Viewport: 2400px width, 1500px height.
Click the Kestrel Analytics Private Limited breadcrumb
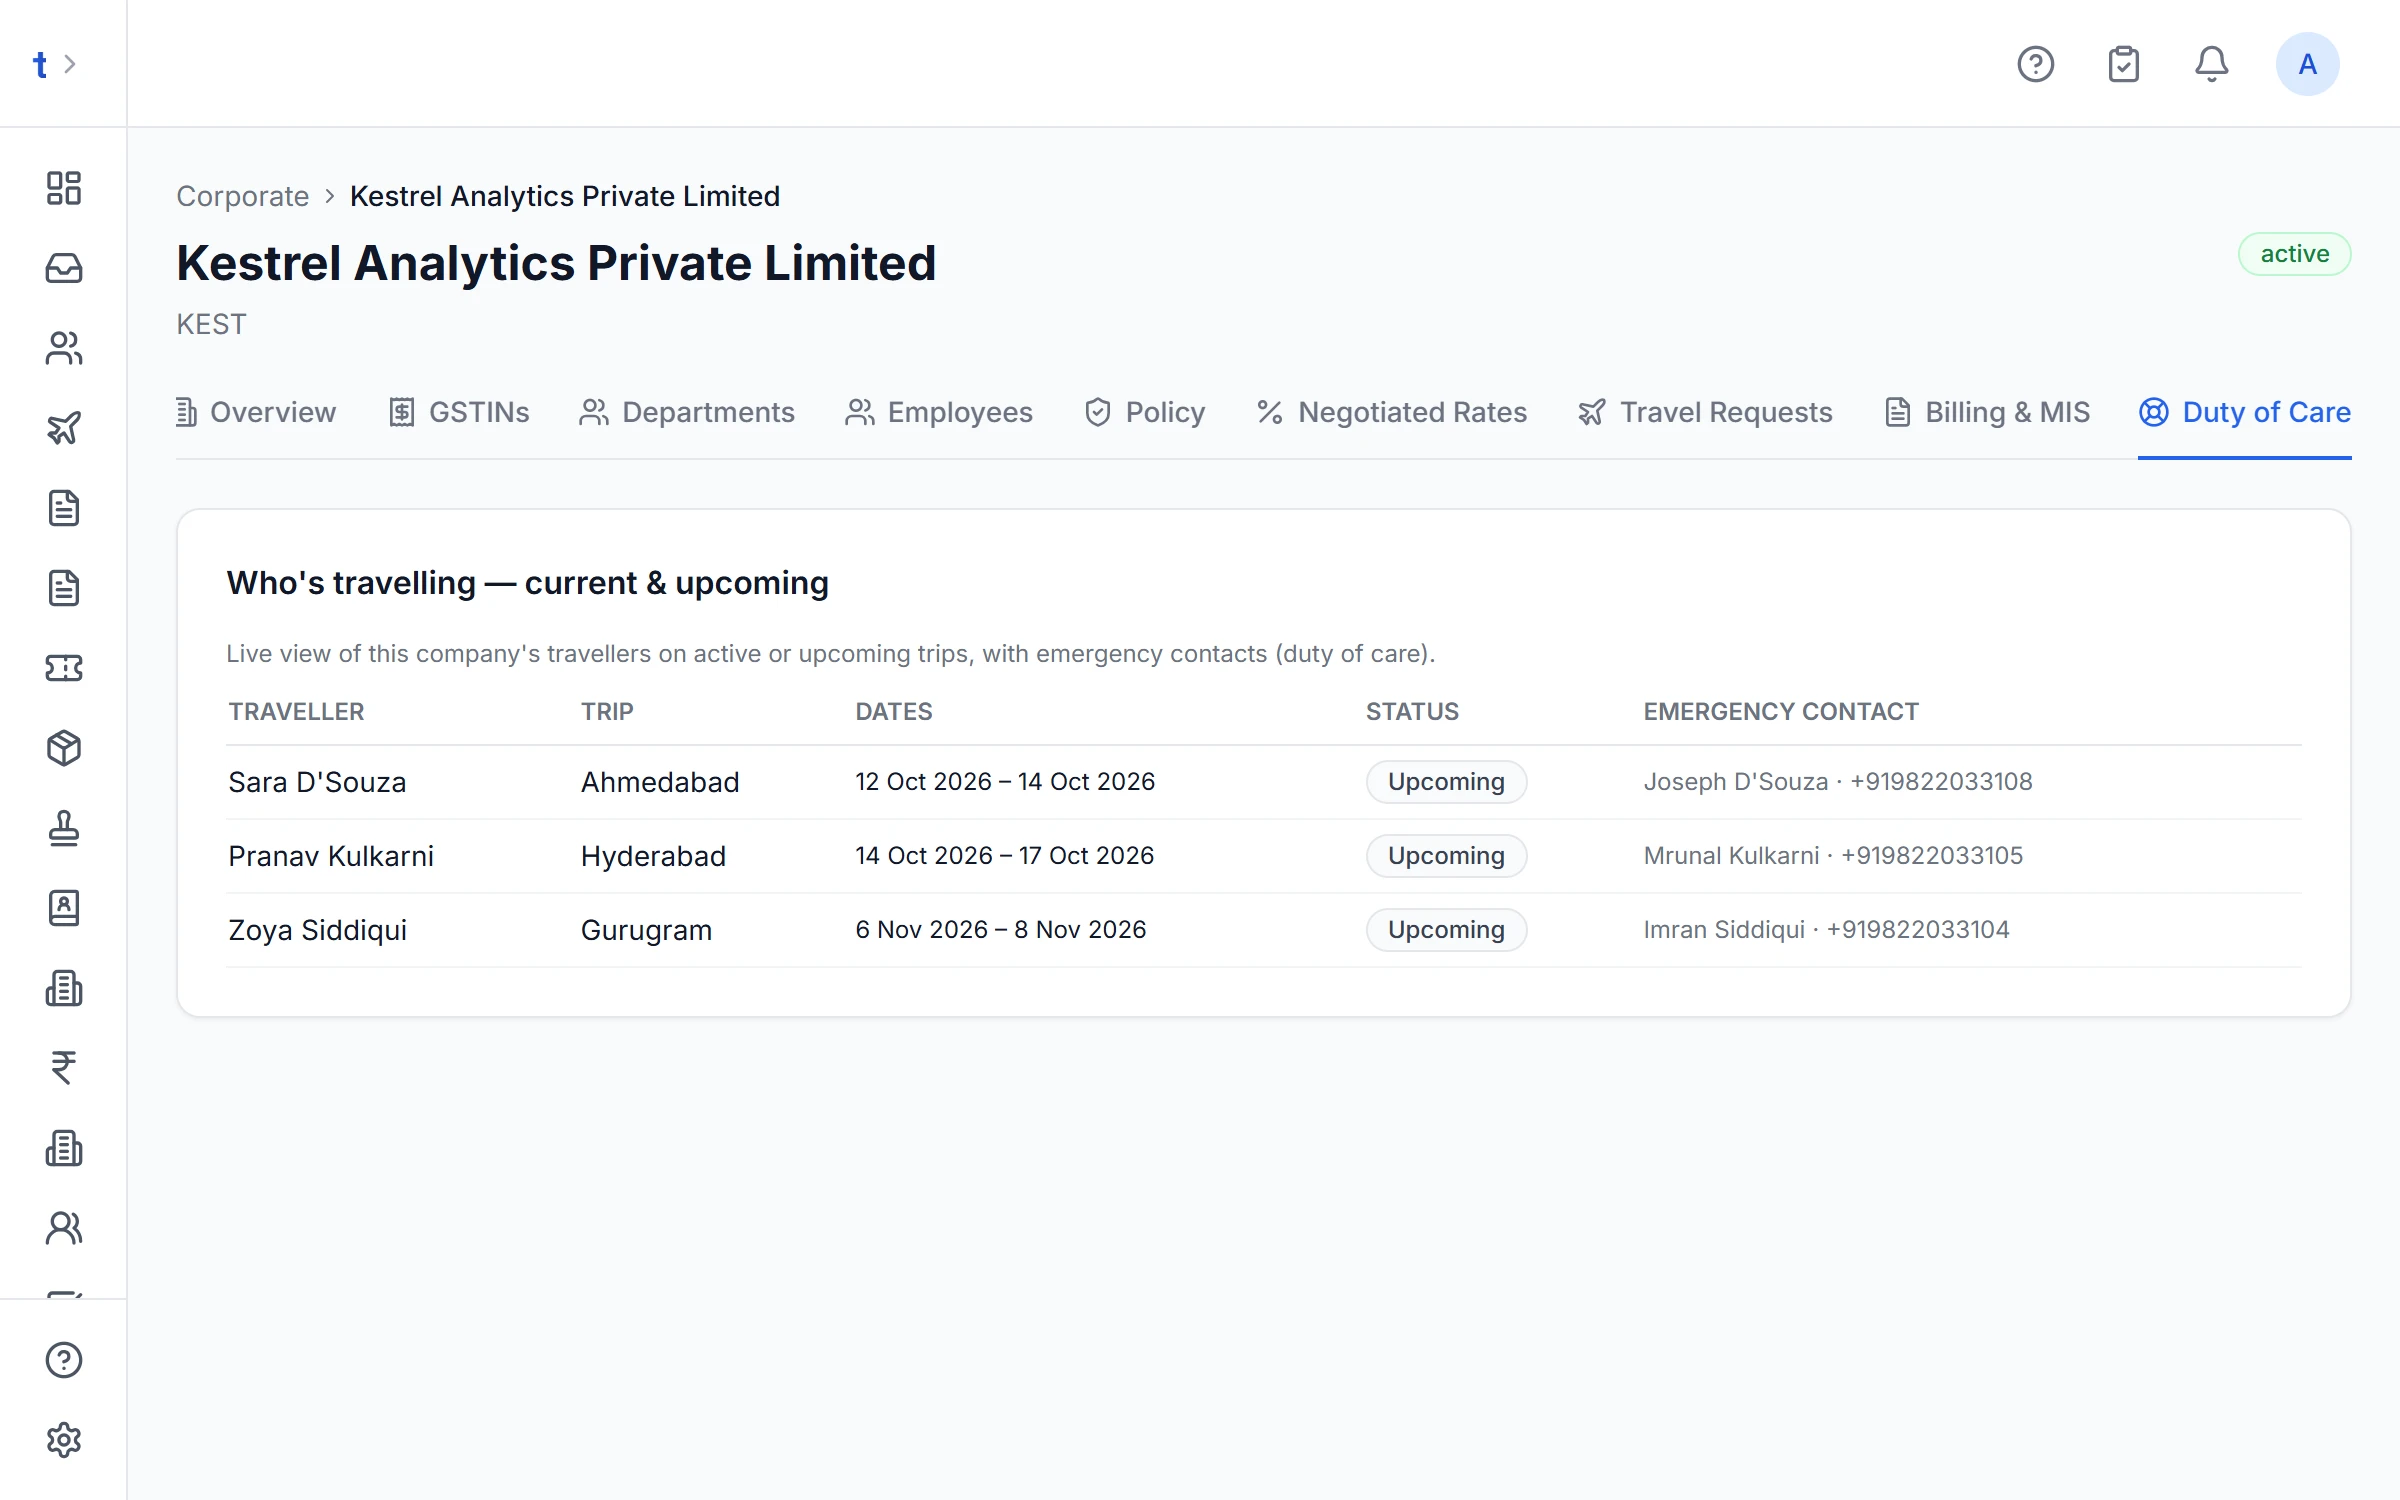click(x=565, y=196)
